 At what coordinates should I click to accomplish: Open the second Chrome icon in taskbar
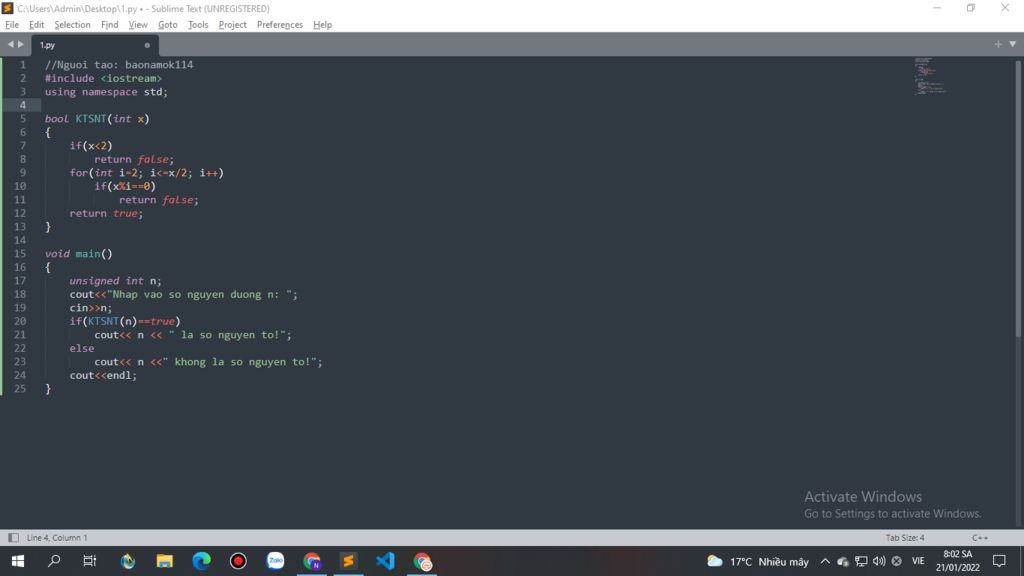pos(423,561)
